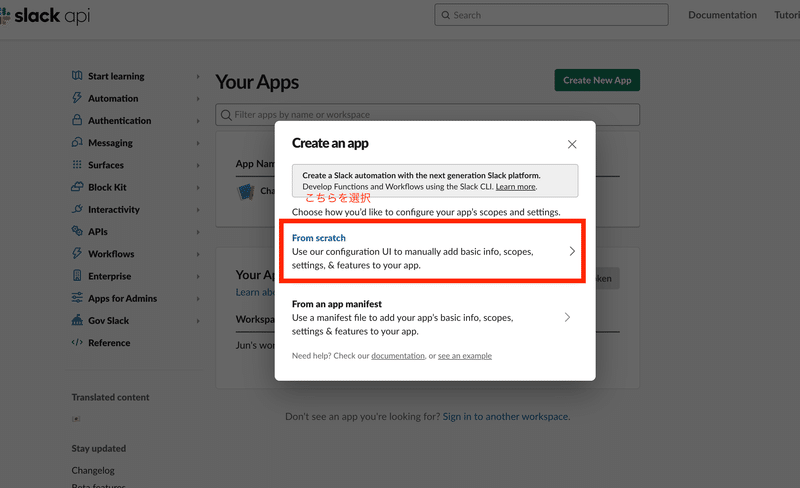Open the documentation help link
The height and width of the screenshot is (488, 800).
[x=398, y=356]
